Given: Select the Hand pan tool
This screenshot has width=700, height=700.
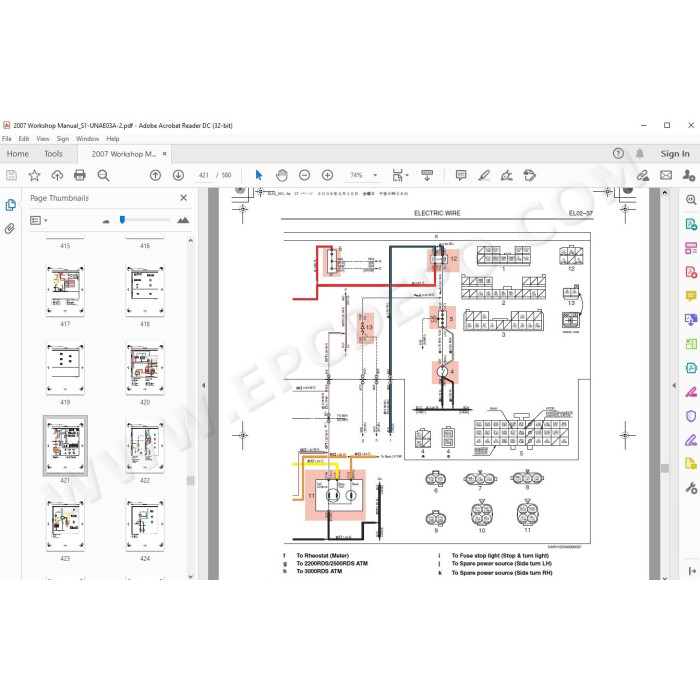Looking at the screenshot, I should coord(282,175).
